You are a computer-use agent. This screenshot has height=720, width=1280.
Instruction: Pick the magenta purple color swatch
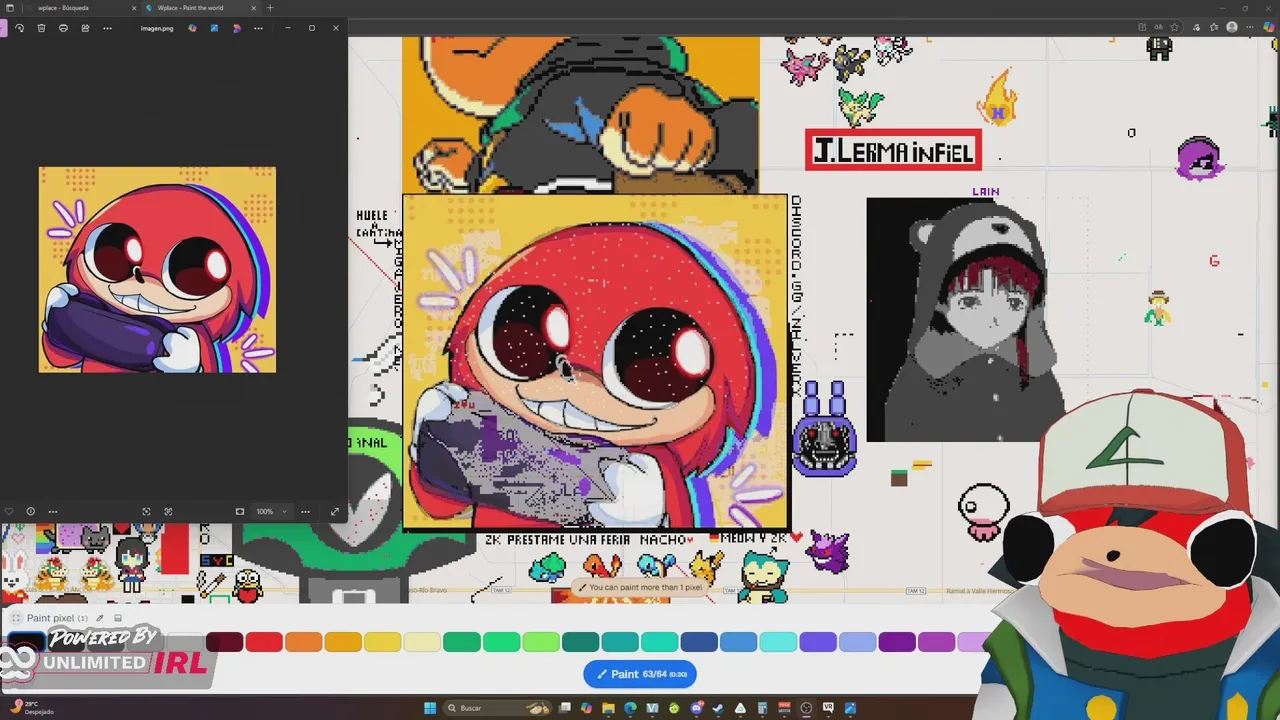[x=936, y=642]
